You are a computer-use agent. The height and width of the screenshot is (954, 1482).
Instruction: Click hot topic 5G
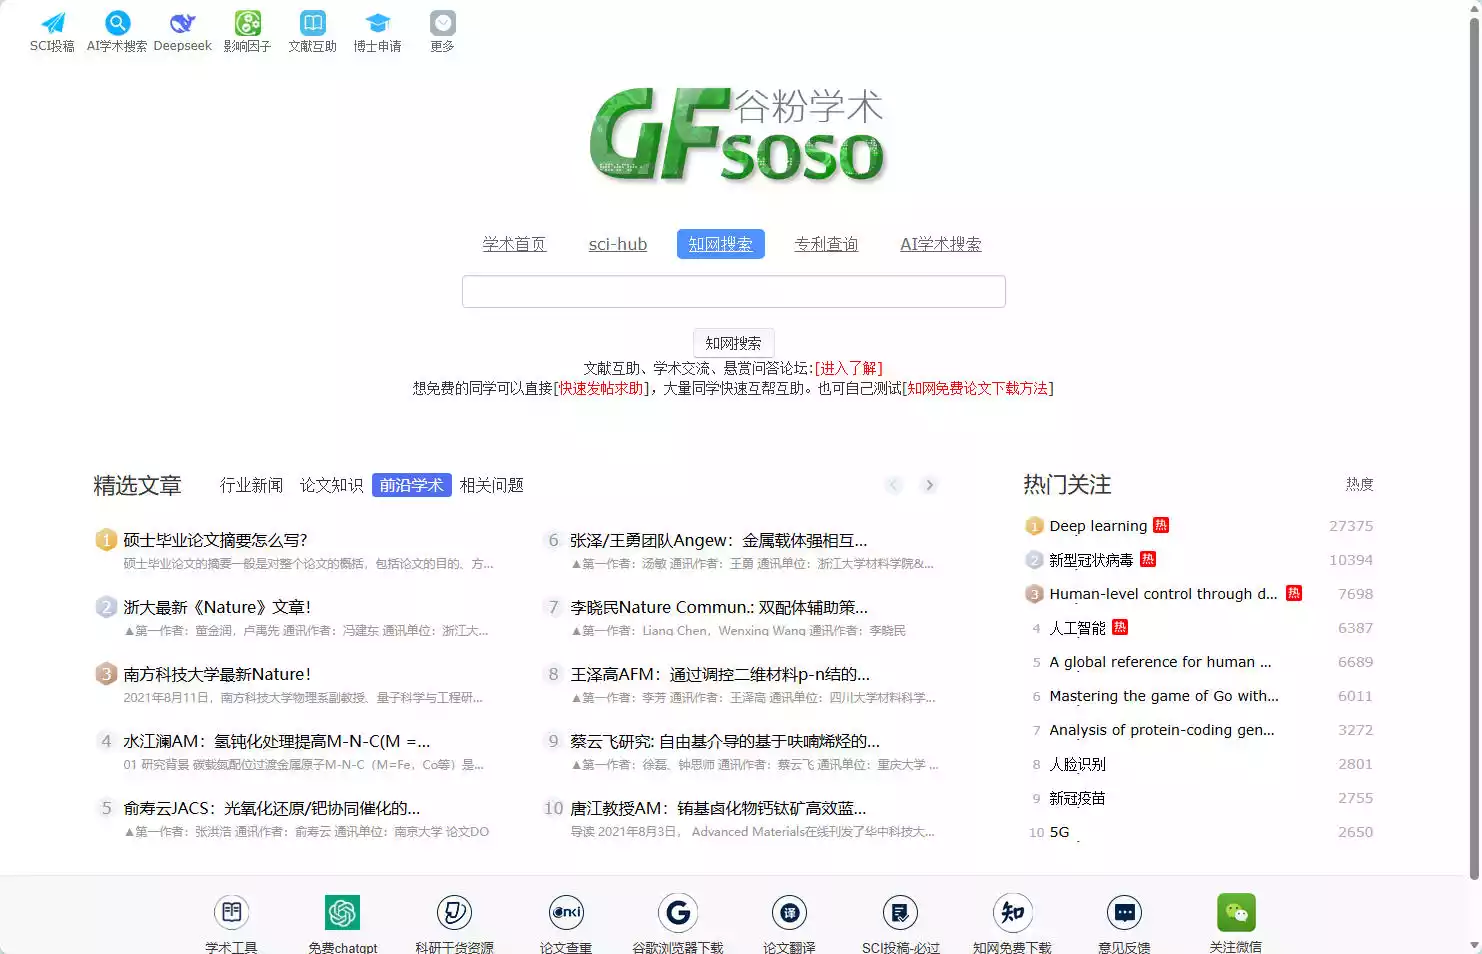click(x=1059, y=832)
